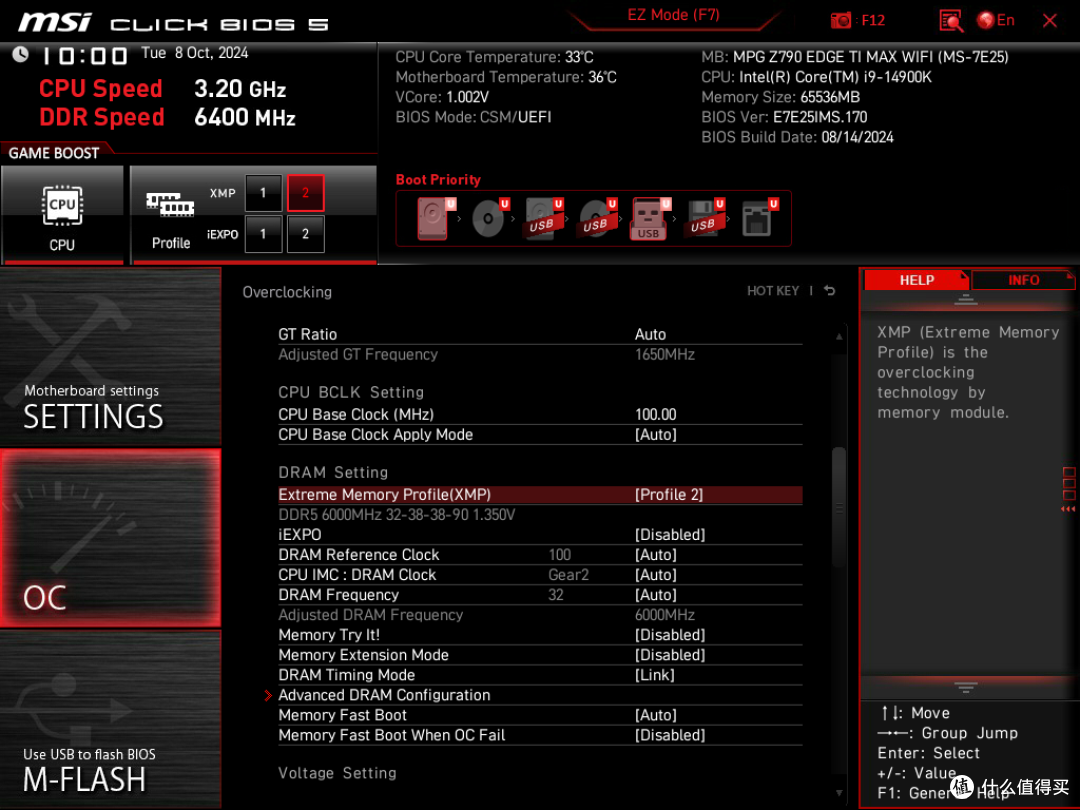1080x810 pixels.
Task: Open M-FLASH BIOS flashing utility
Action: (111, 719)
